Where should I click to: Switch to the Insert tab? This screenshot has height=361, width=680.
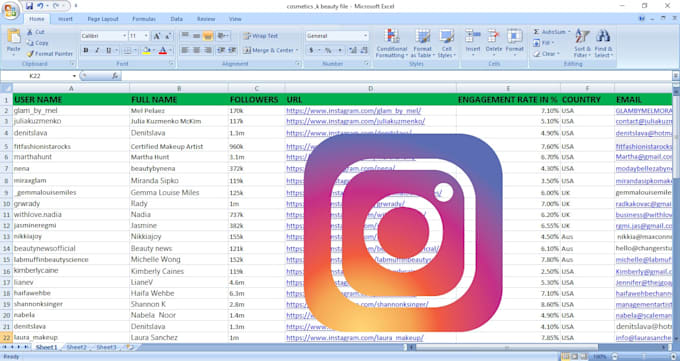point(65,19)
